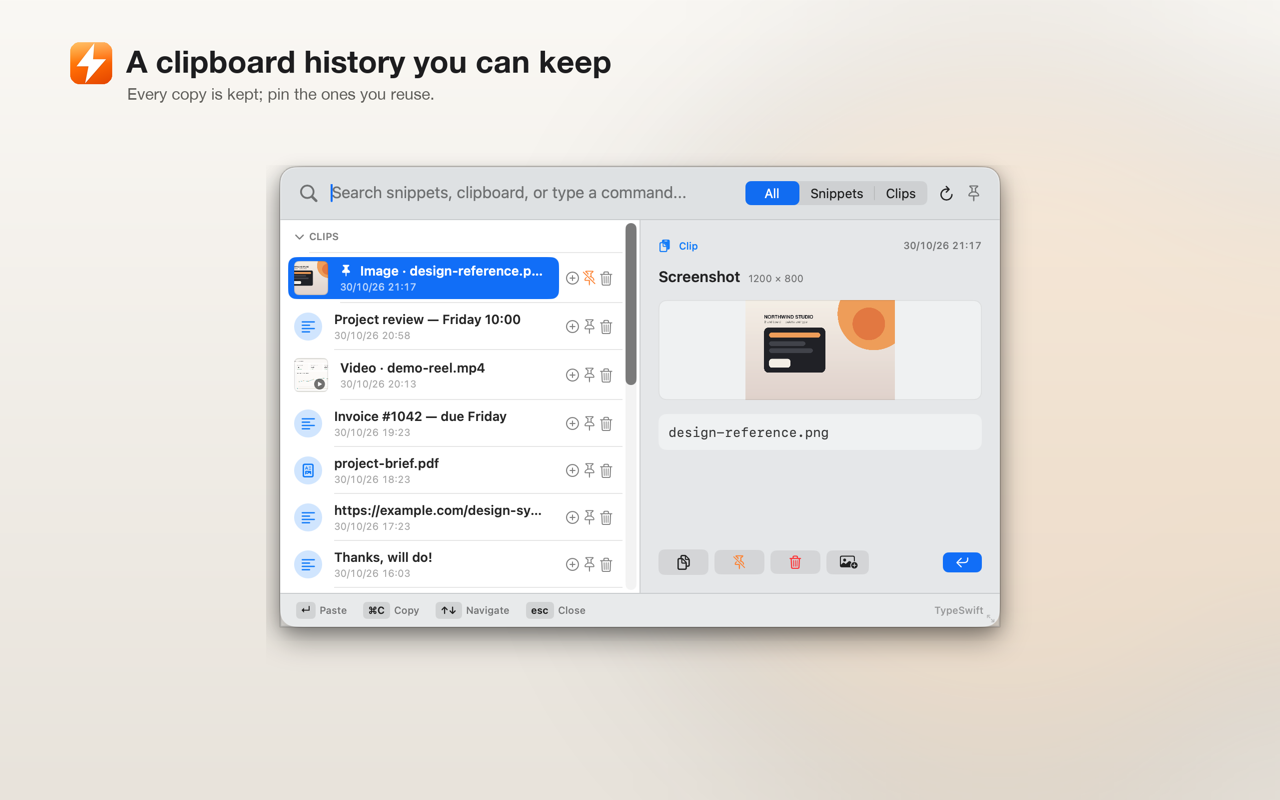This screenshot has height=800, width=1280.
Task: Click add icon on Thanks, will do! row
Action: (x=572, y=565)
